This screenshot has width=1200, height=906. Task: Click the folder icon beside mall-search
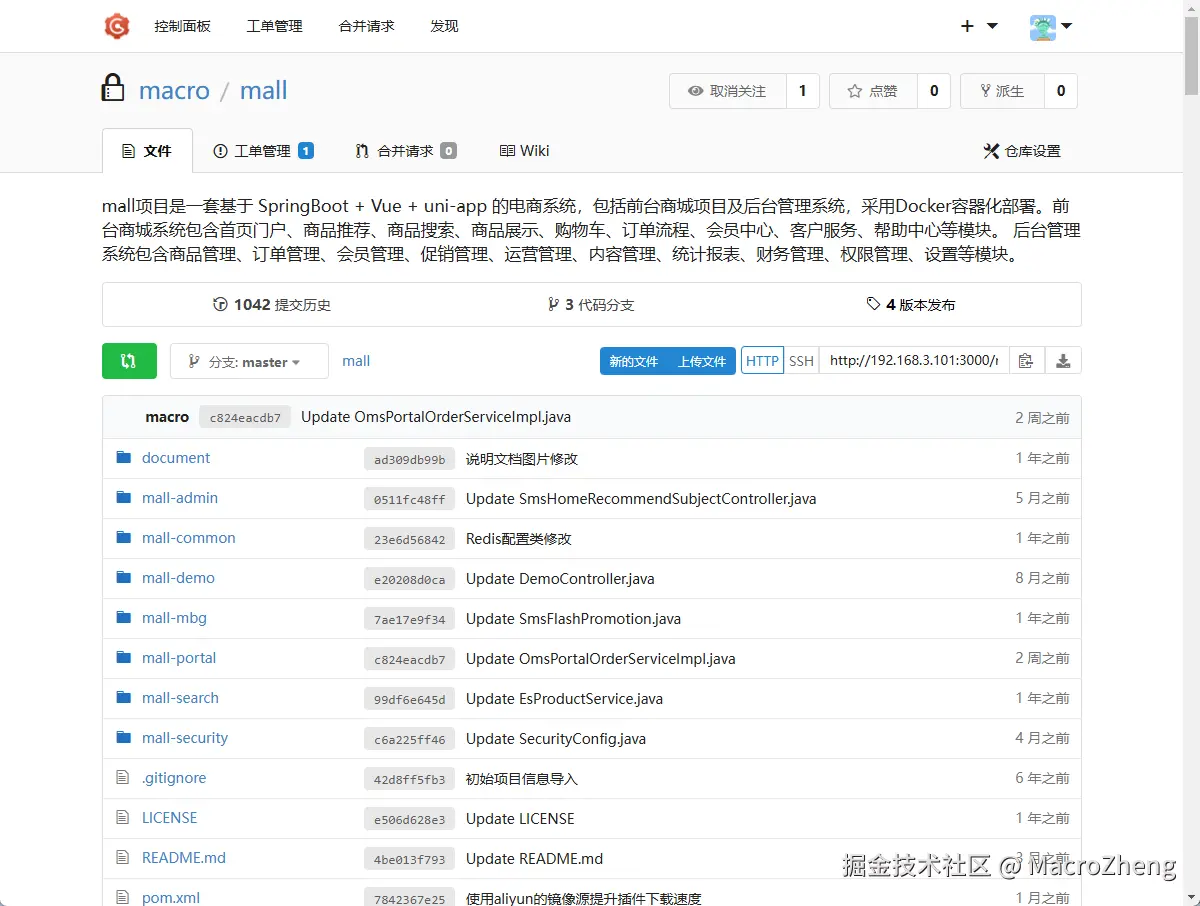(x=123, y=698)
